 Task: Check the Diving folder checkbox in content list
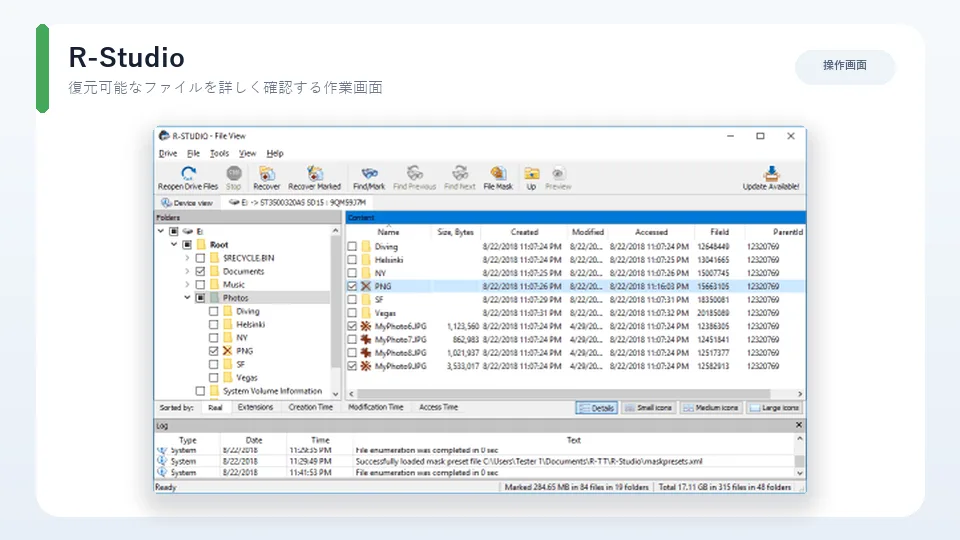pyautogui.click(x=352, y=247)
